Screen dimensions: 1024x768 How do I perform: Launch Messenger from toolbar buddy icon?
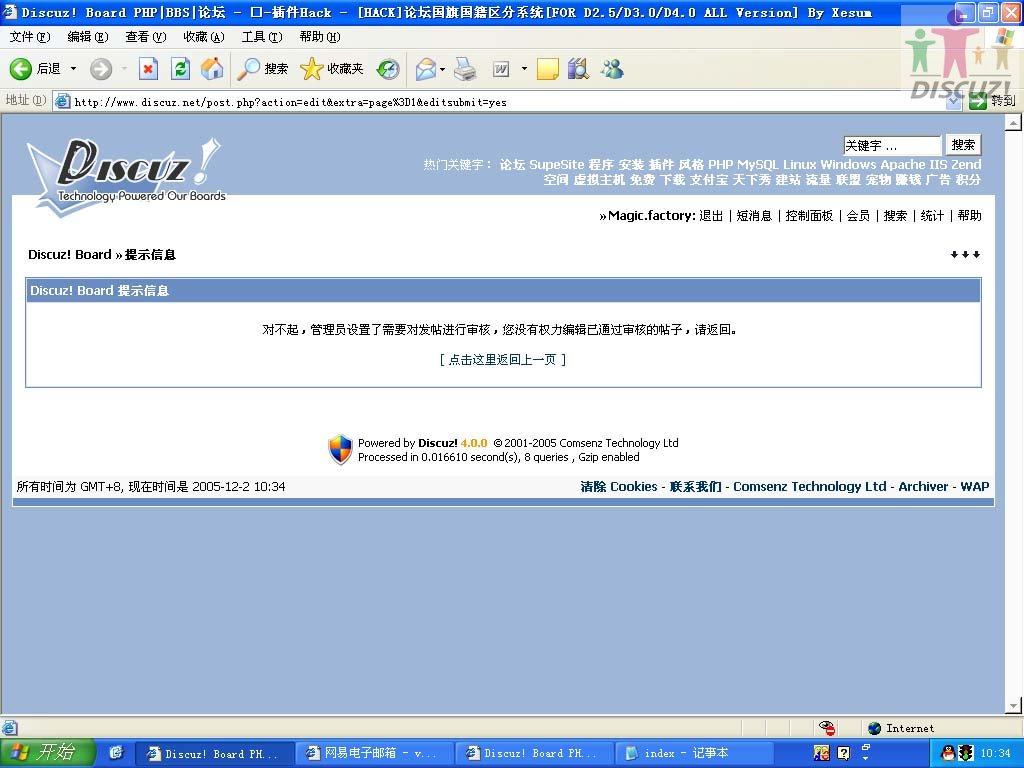point(613,69)
